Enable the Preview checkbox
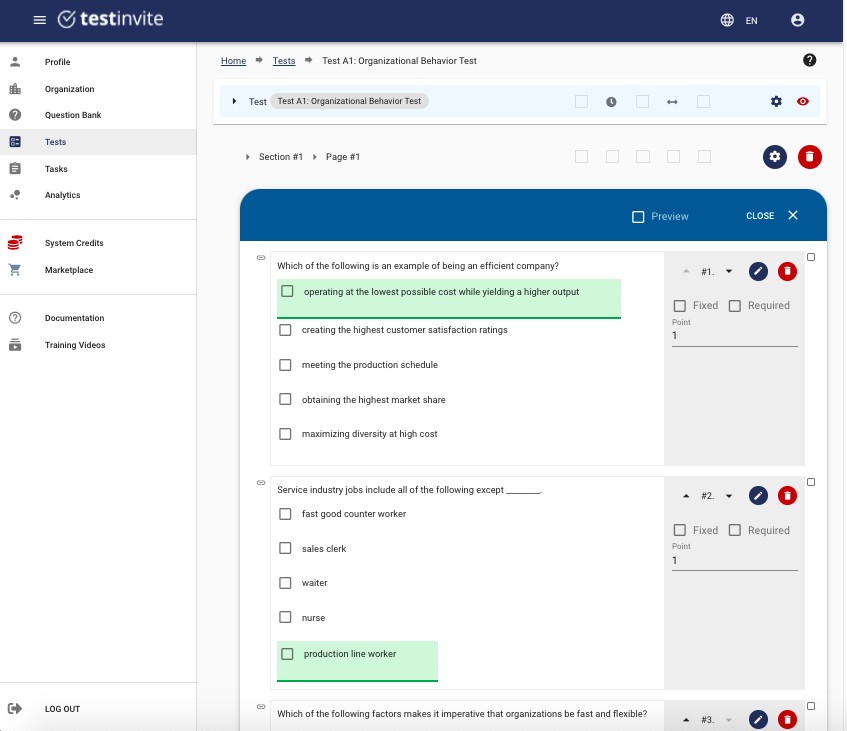This screenshot has height=731, width=847. (x=638, y=216)
